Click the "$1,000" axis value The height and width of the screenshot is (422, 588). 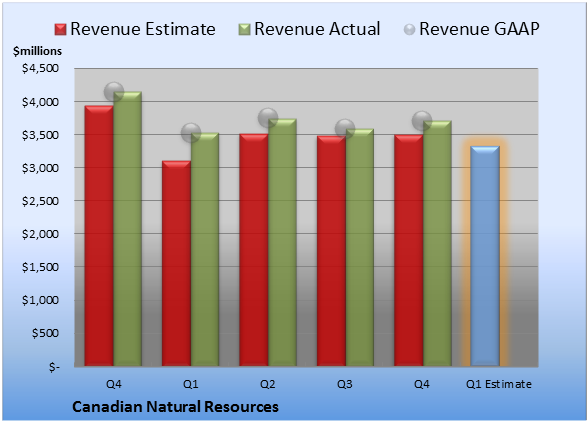click(x=40, y=300)
